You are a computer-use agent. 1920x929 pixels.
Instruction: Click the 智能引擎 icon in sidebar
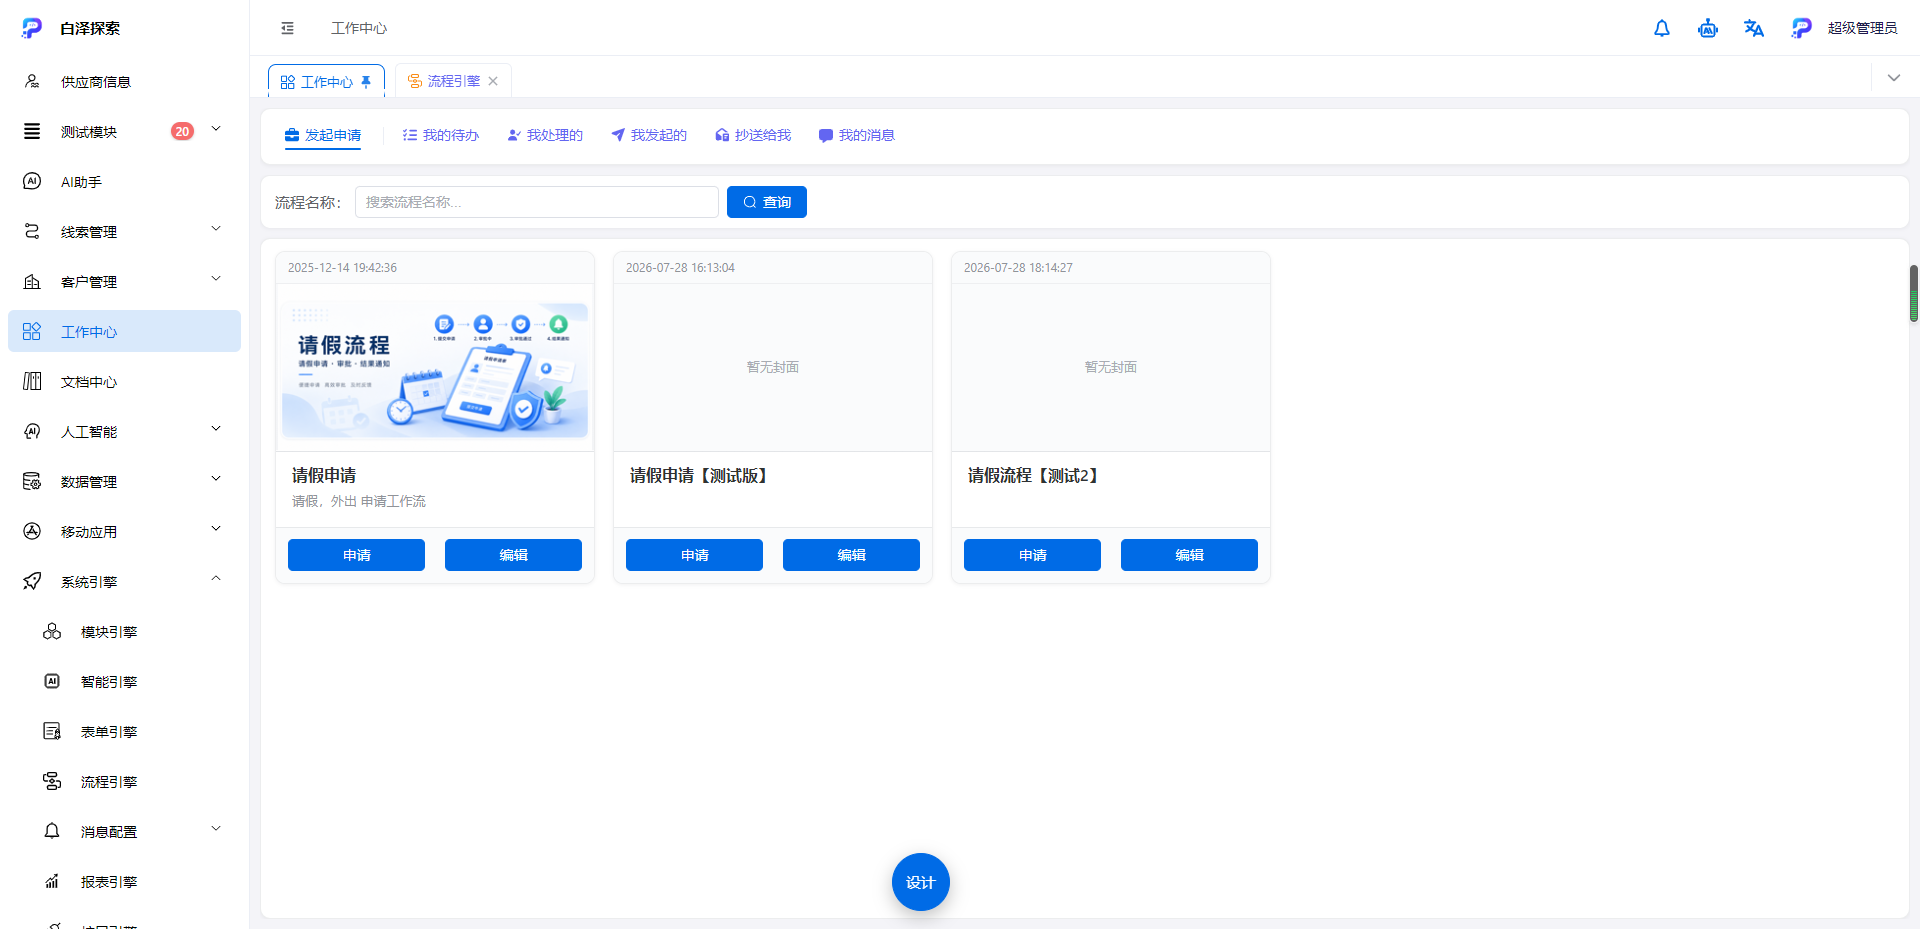coord(52,681)
